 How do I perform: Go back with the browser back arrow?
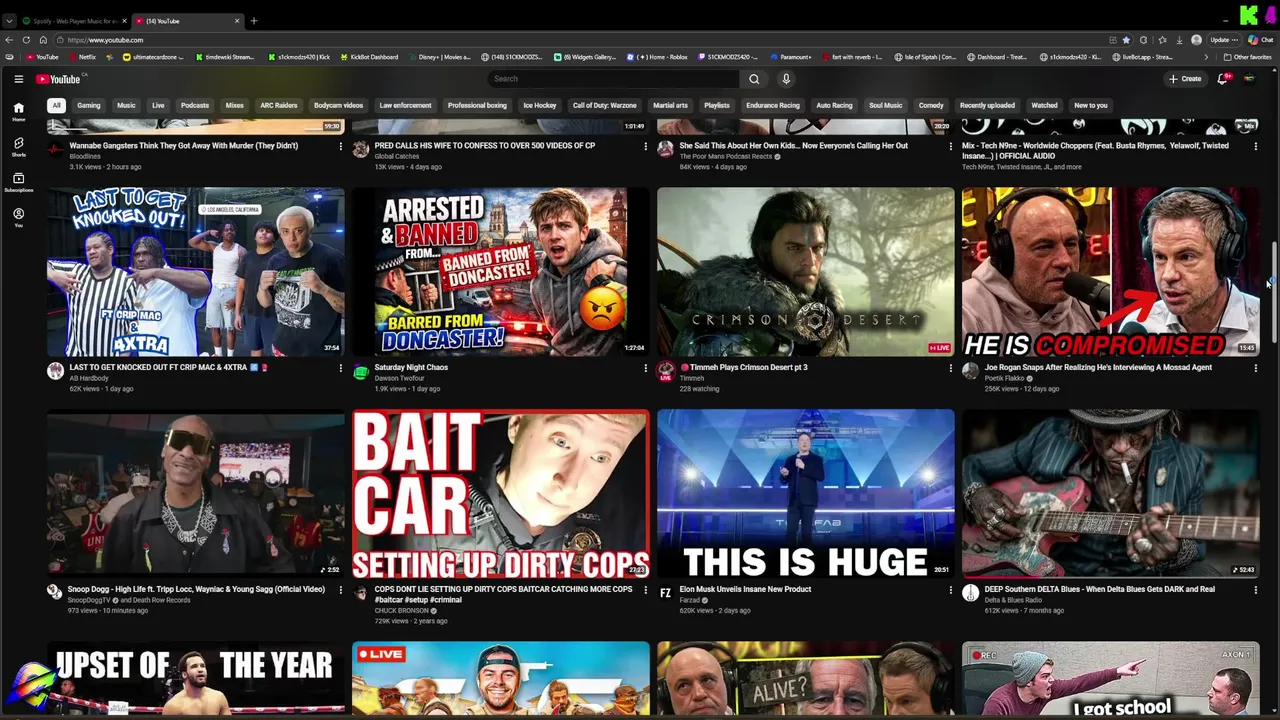9,40
